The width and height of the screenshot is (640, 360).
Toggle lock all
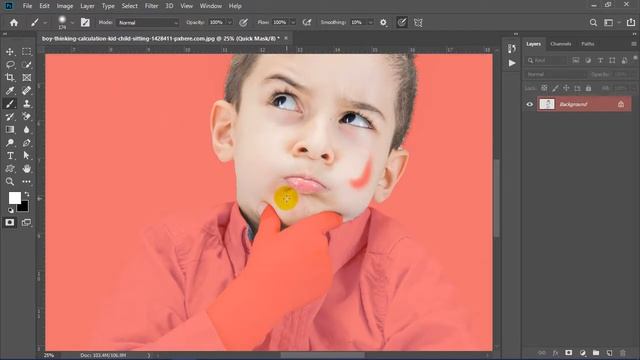click(x=588, y=88)
